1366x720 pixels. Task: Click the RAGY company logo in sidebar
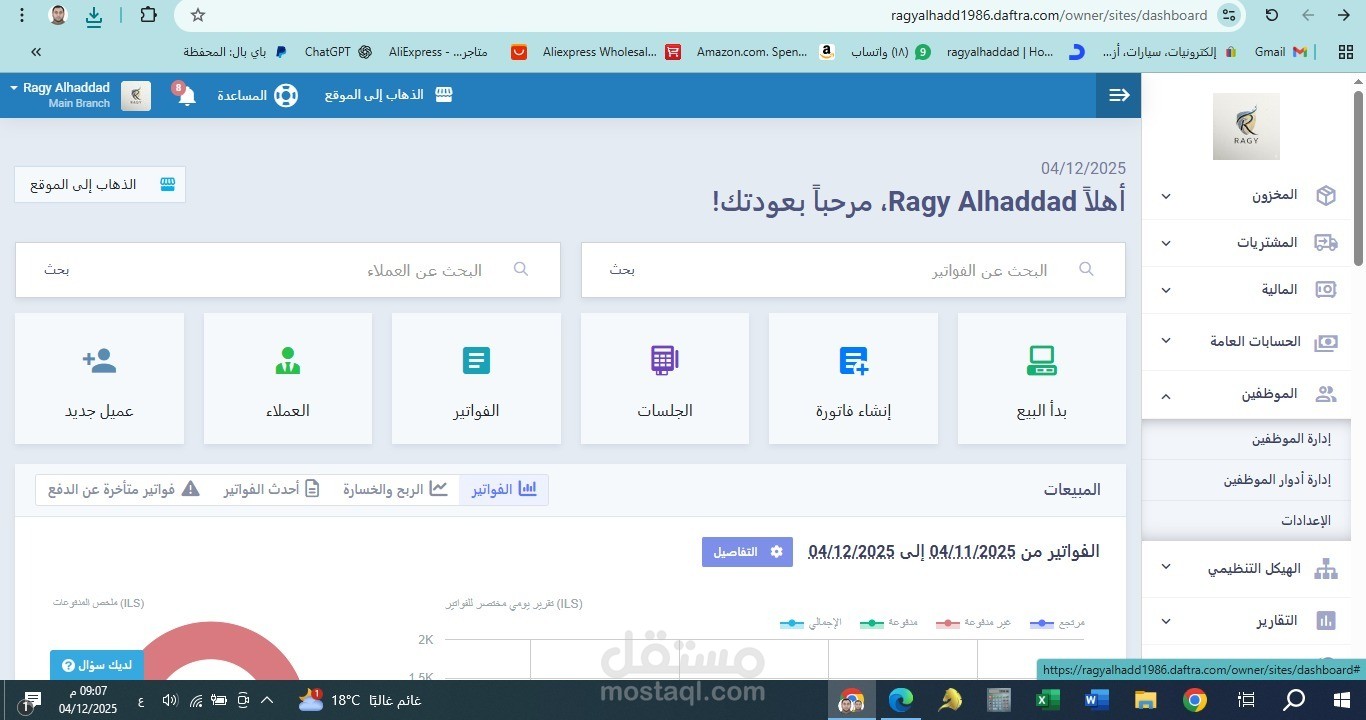pyautogui.click(x=1246, y=127)
